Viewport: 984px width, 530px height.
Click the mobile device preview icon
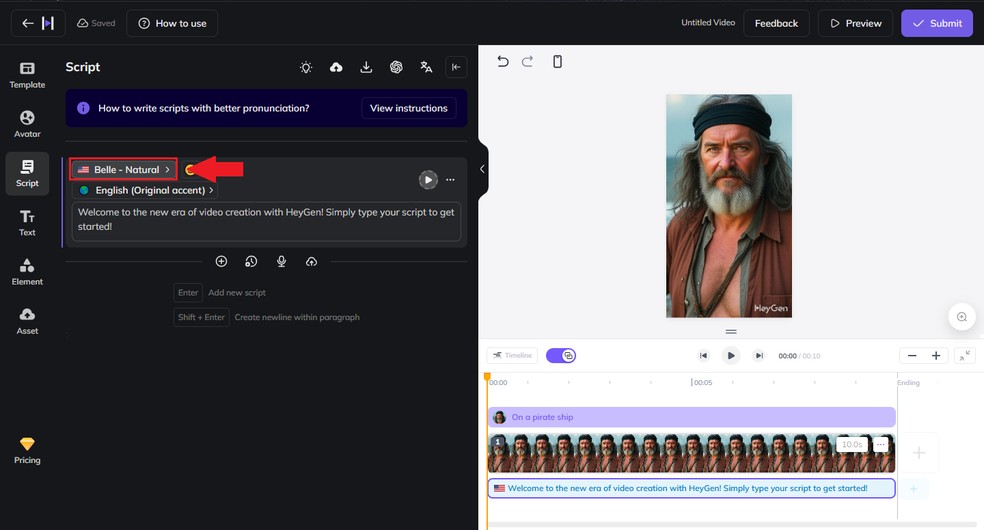[x=558, y=62]
